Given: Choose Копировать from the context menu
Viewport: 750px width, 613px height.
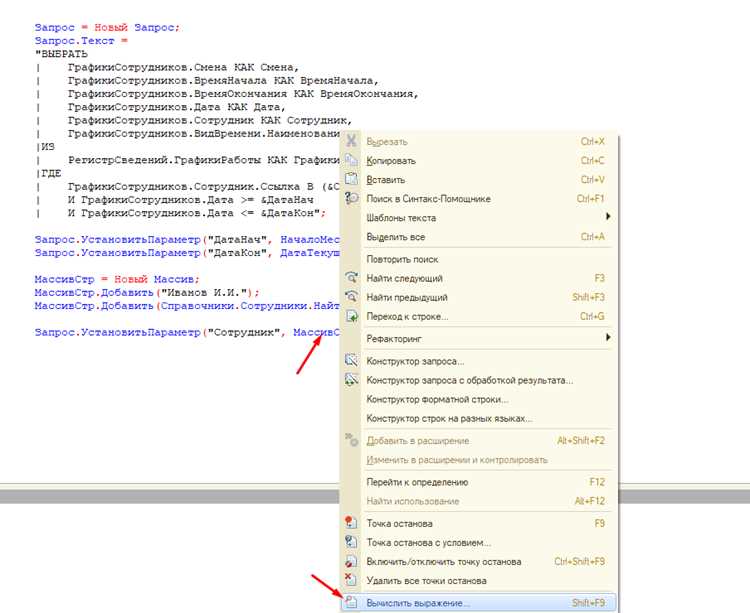Looking at the screenshot, I should [x=478, y=161].
